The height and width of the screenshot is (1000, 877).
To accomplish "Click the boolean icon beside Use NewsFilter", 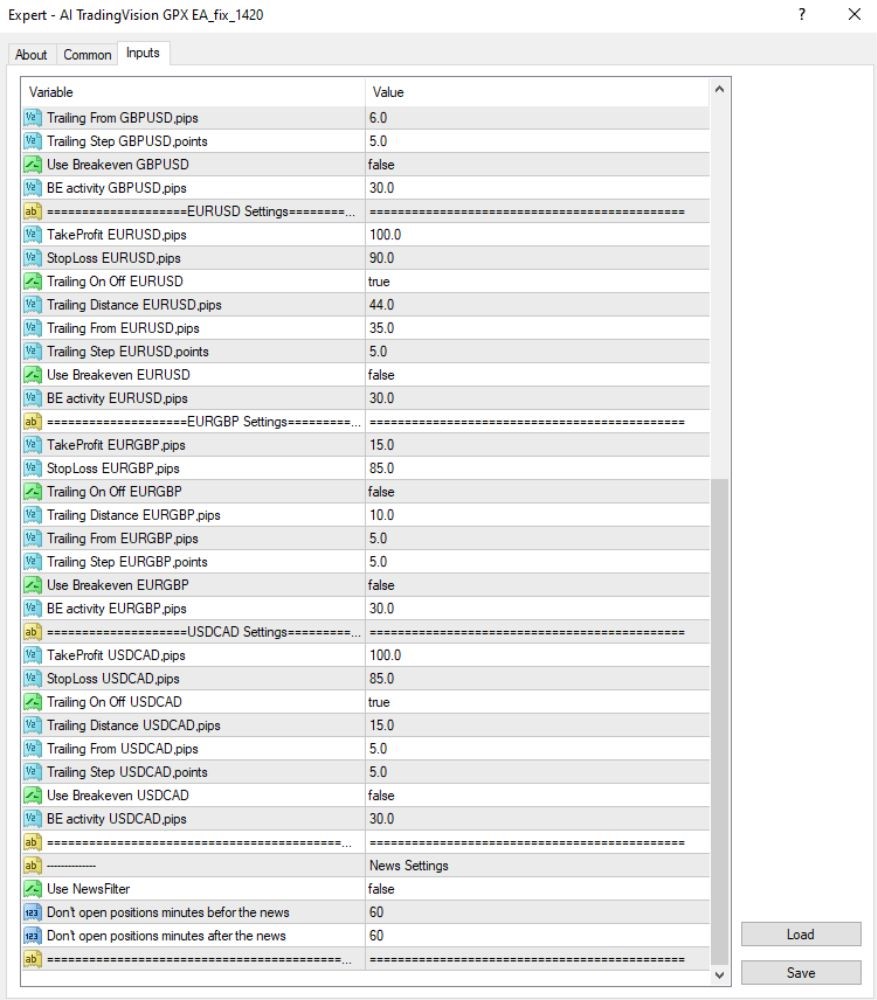I will coord(32,889).
